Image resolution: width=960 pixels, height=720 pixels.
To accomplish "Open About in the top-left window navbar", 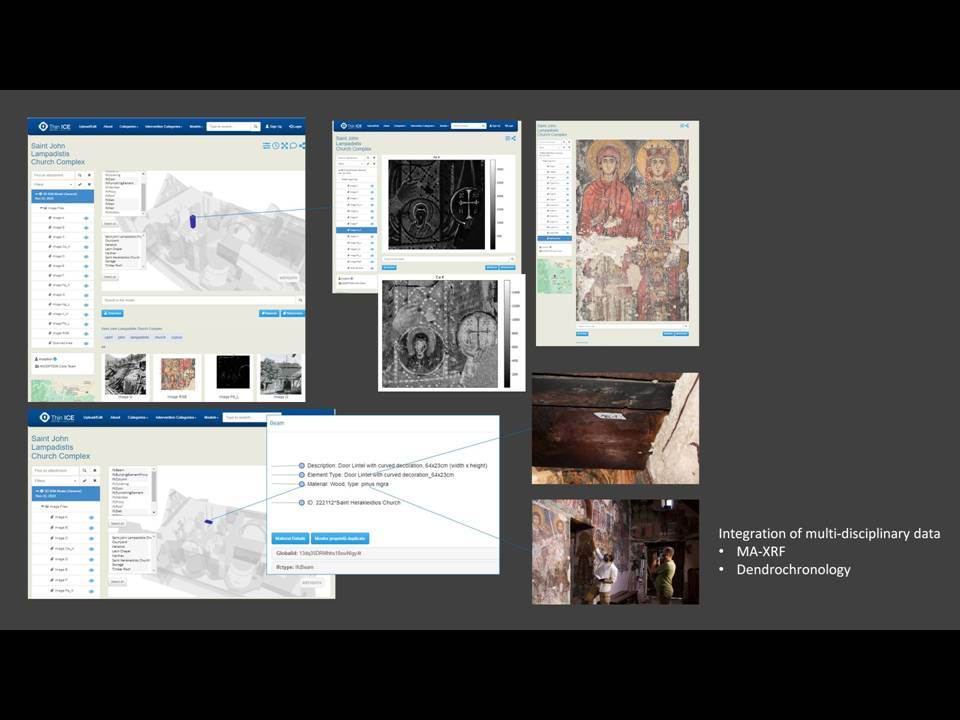I will coord(108,127).
